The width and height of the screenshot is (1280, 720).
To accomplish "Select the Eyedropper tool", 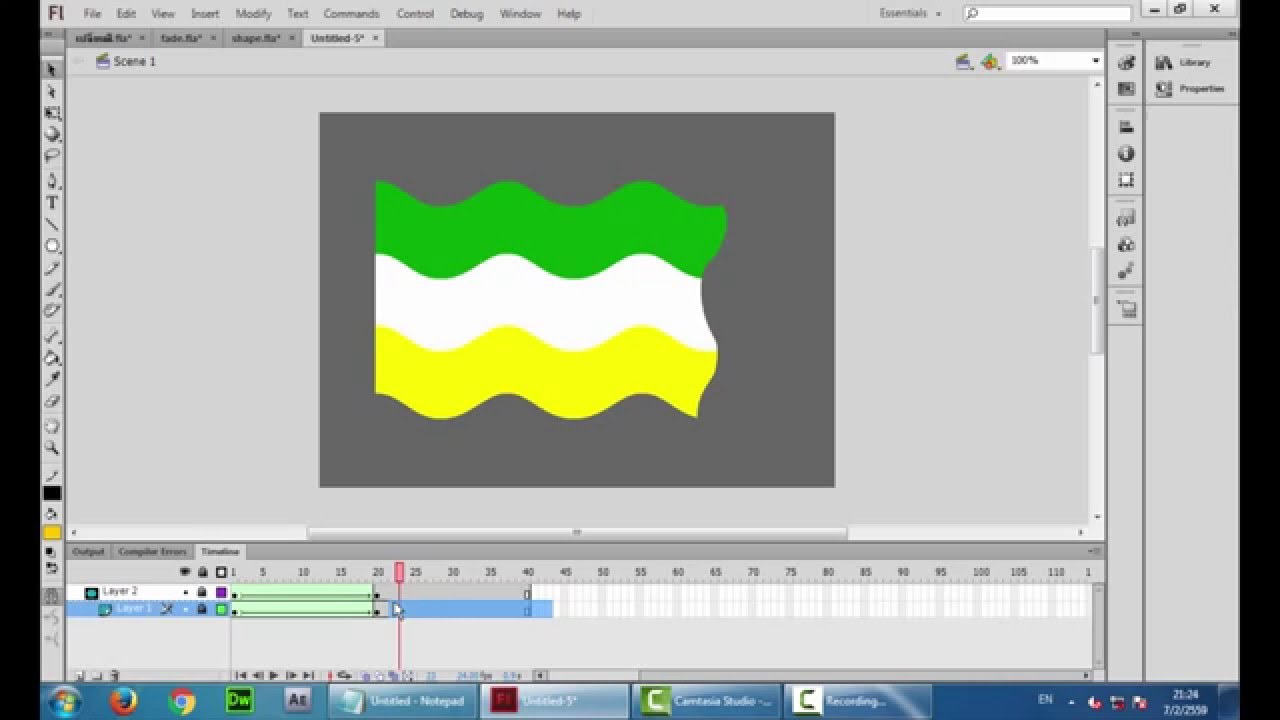I will 52,379.
